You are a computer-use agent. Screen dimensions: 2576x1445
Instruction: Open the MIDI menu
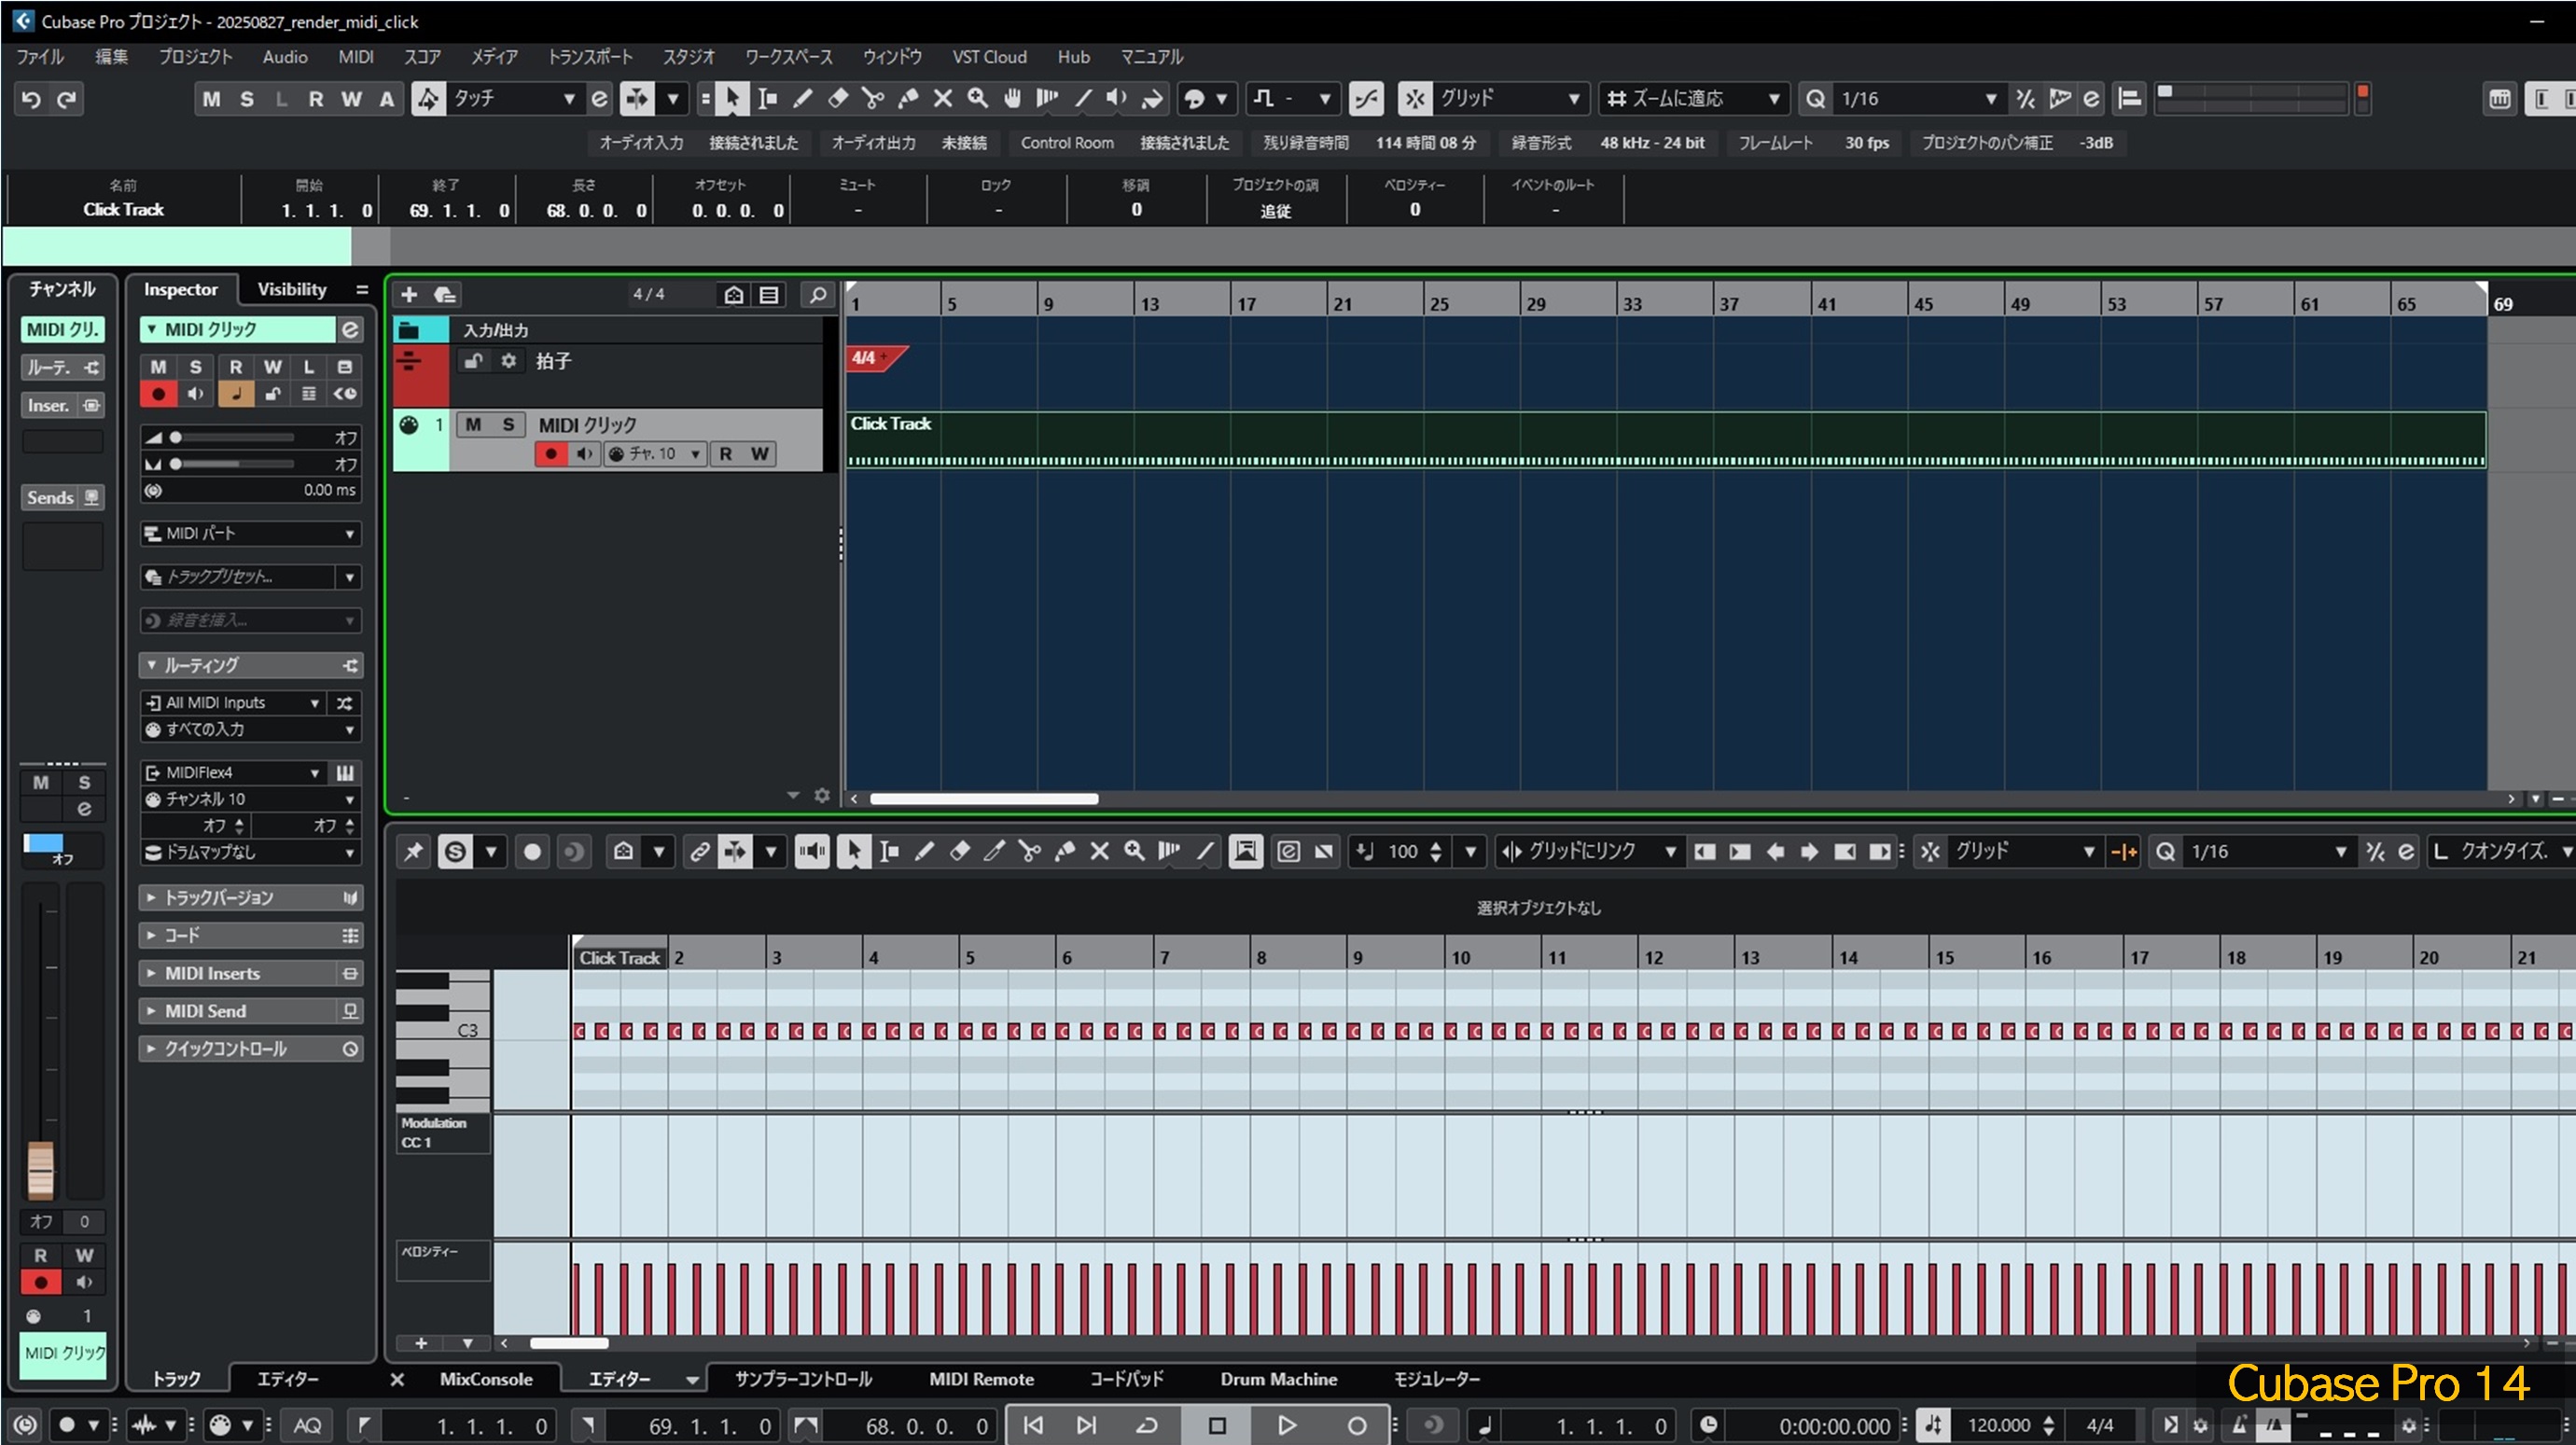pos(355,57)
